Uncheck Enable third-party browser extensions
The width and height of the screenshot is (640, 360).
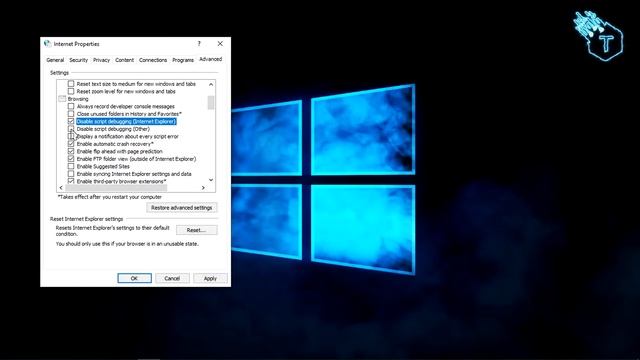(x=71, y=181)
